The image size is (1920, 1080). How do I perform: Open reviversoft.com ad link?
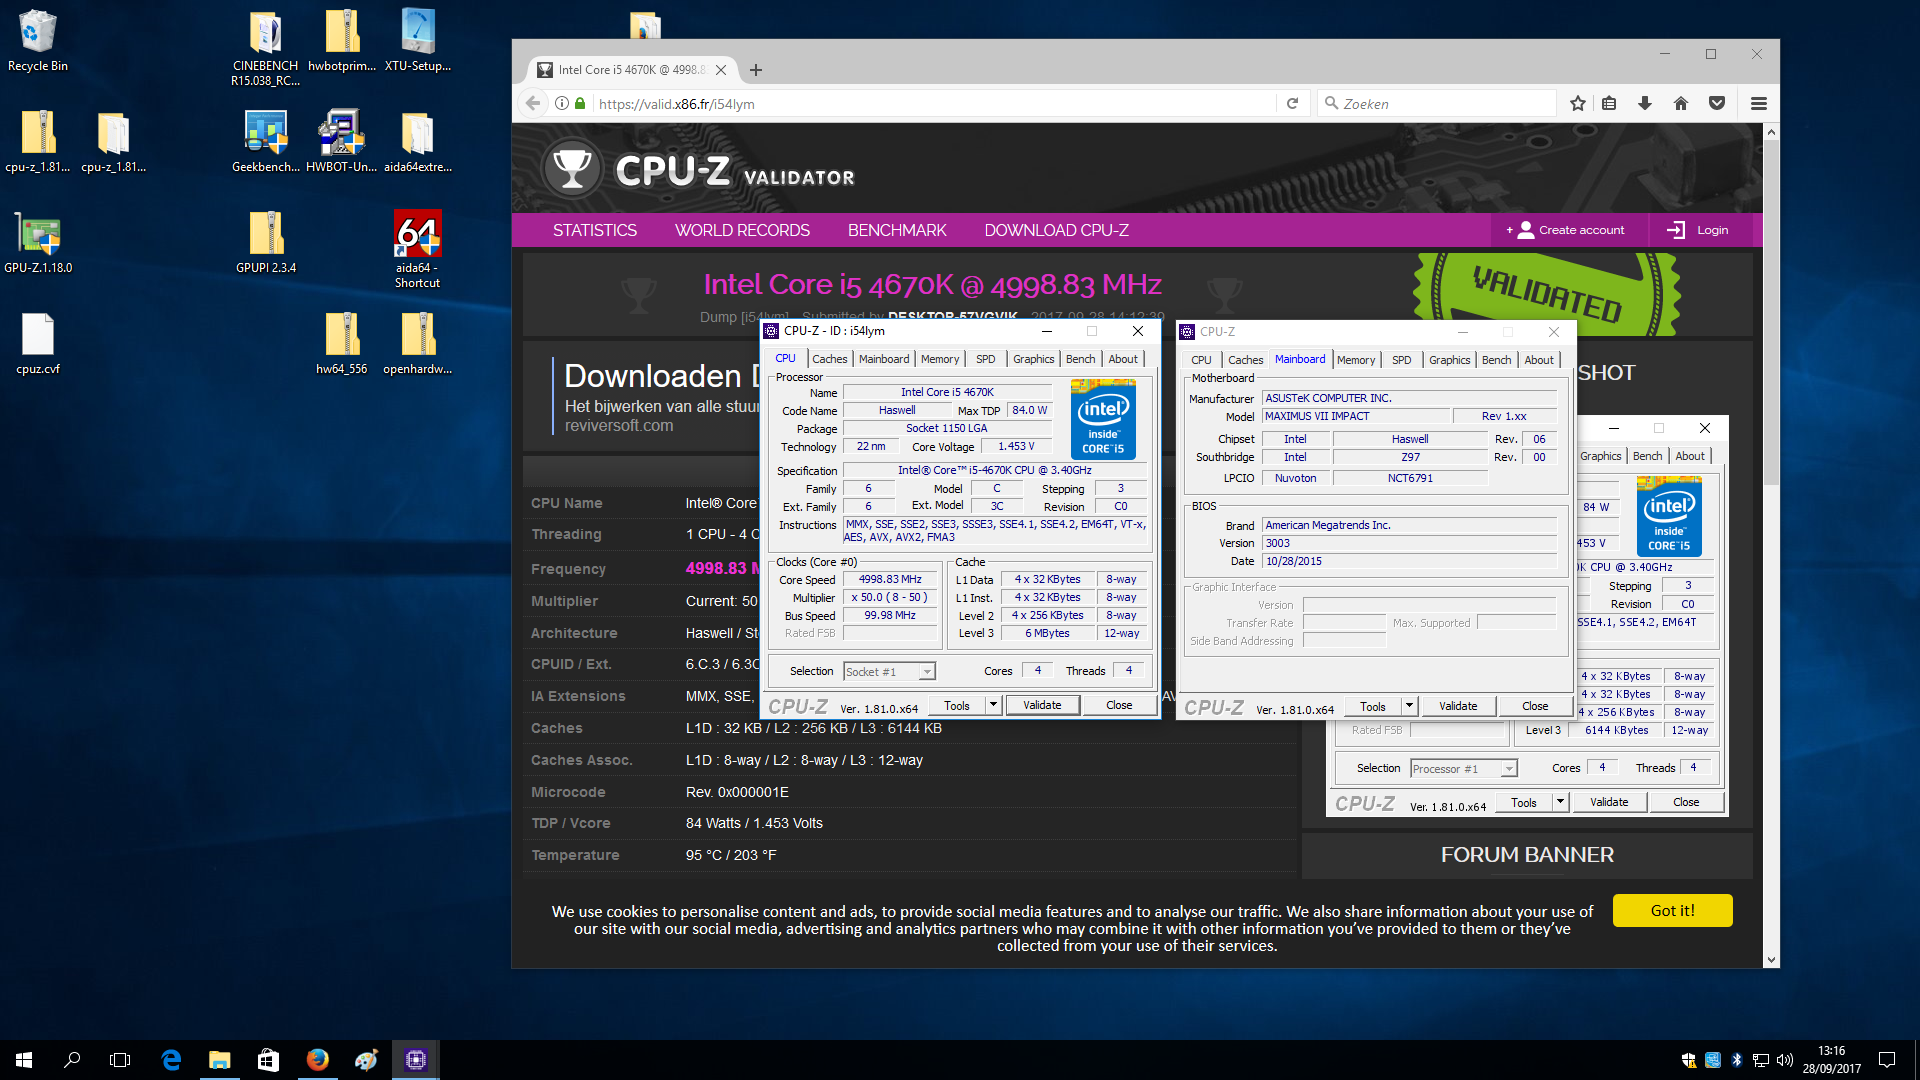click(x=619, y=426)
